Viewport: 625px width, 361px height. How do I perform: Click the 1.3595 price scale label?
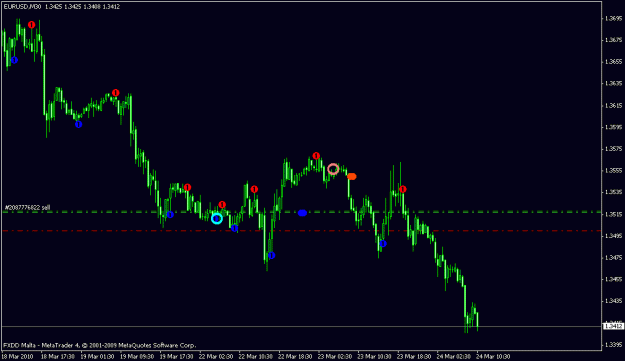(613, 128)
